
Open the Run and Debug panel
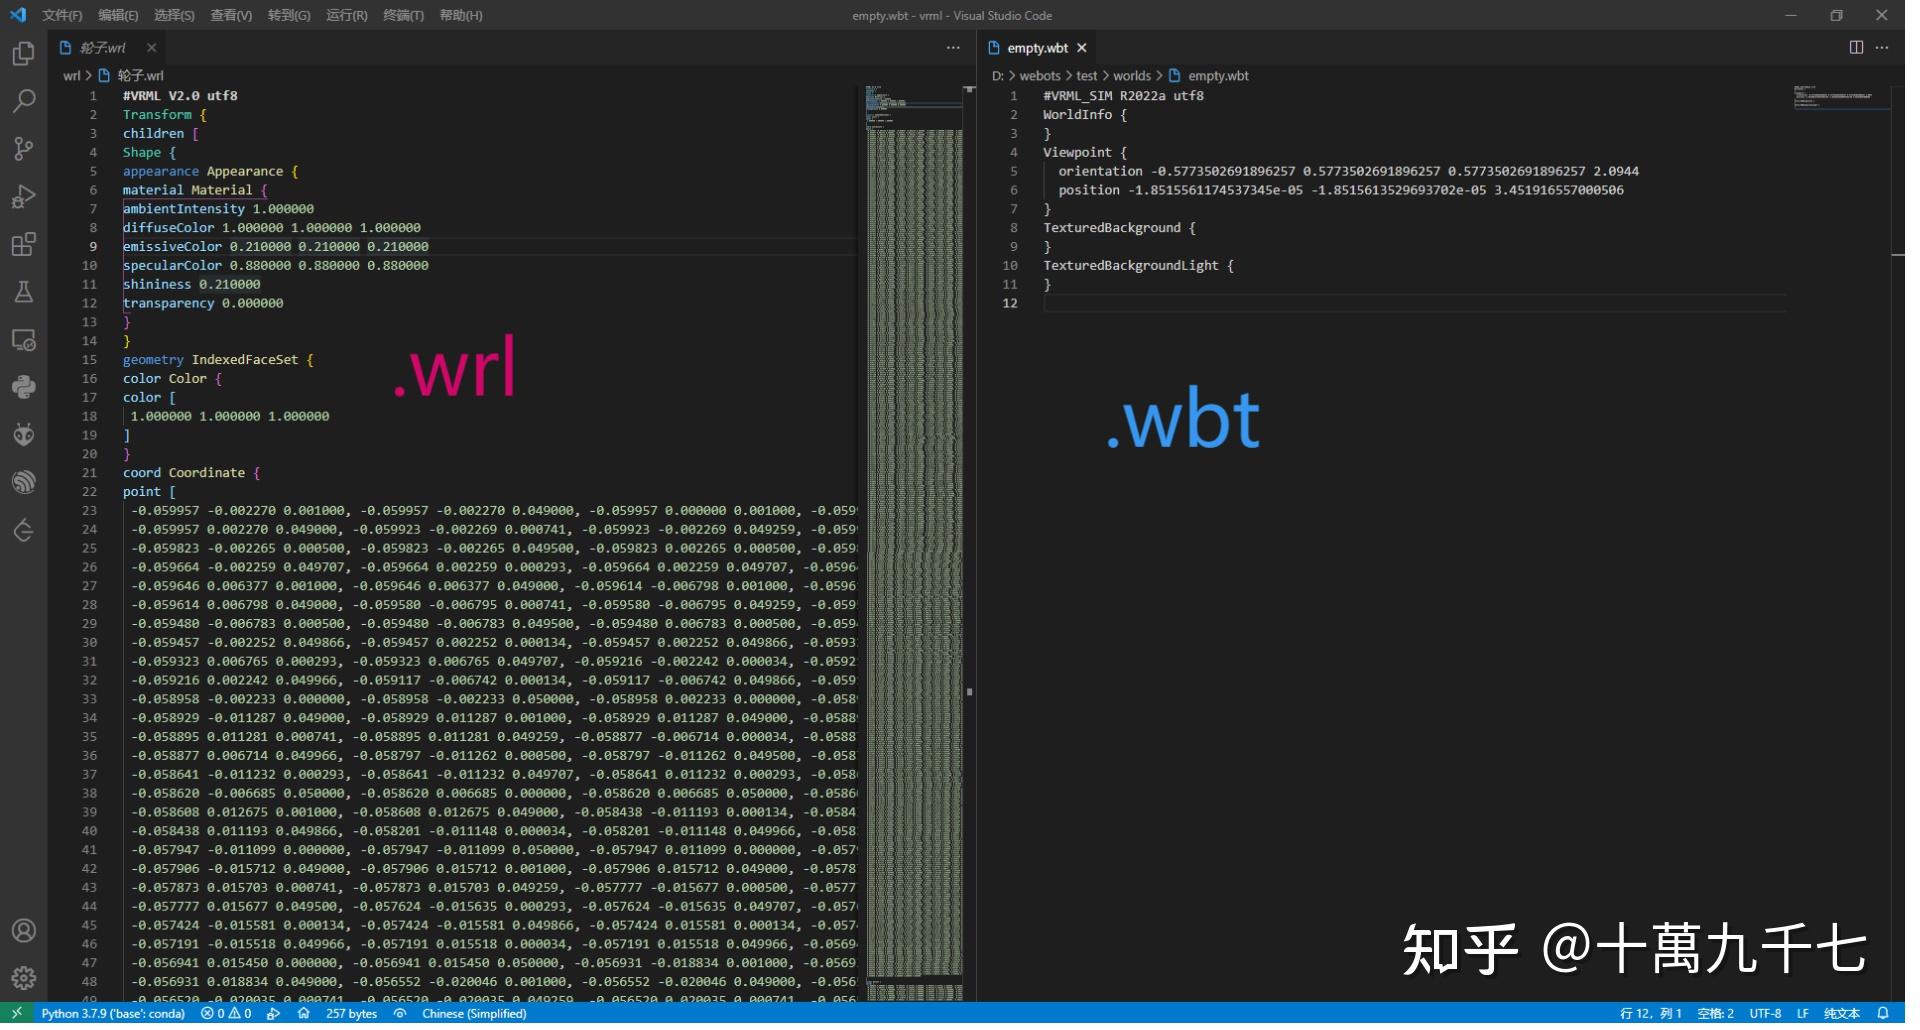(x=24, y=196)
